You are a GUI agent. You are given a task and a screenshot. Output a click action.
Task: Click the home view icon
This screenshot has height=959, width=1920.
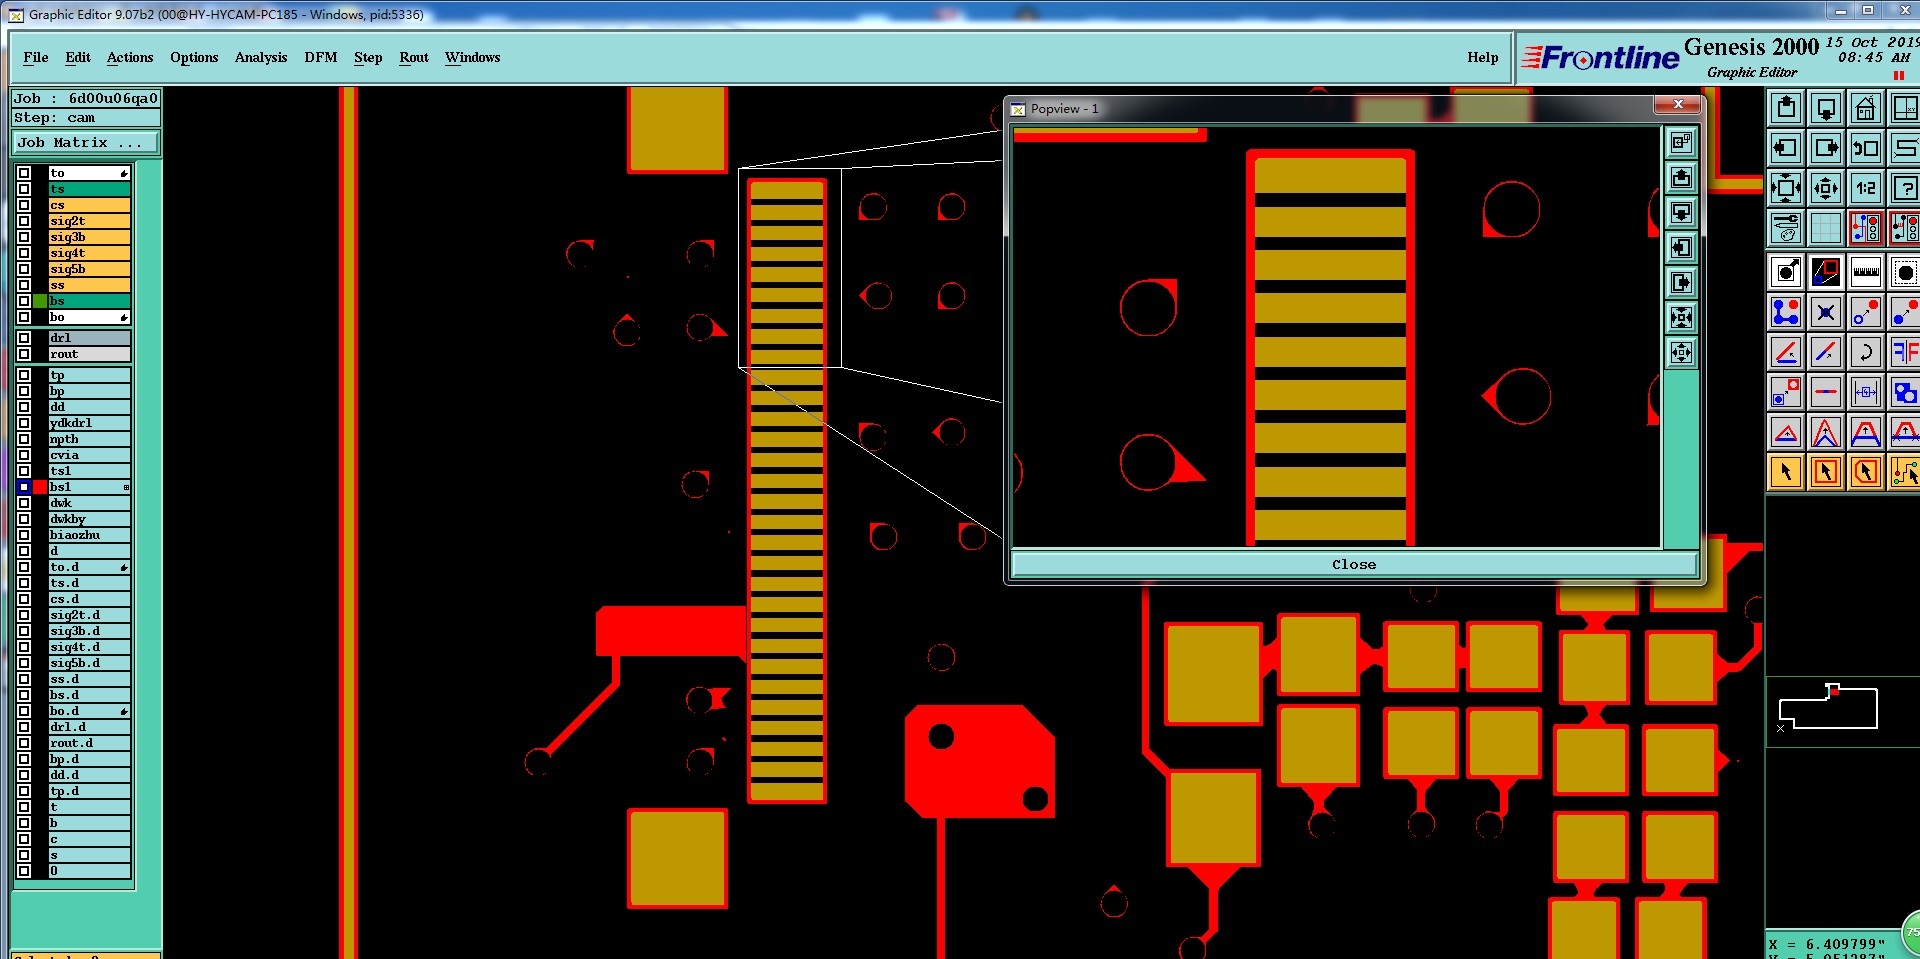tap(1866, 108)
